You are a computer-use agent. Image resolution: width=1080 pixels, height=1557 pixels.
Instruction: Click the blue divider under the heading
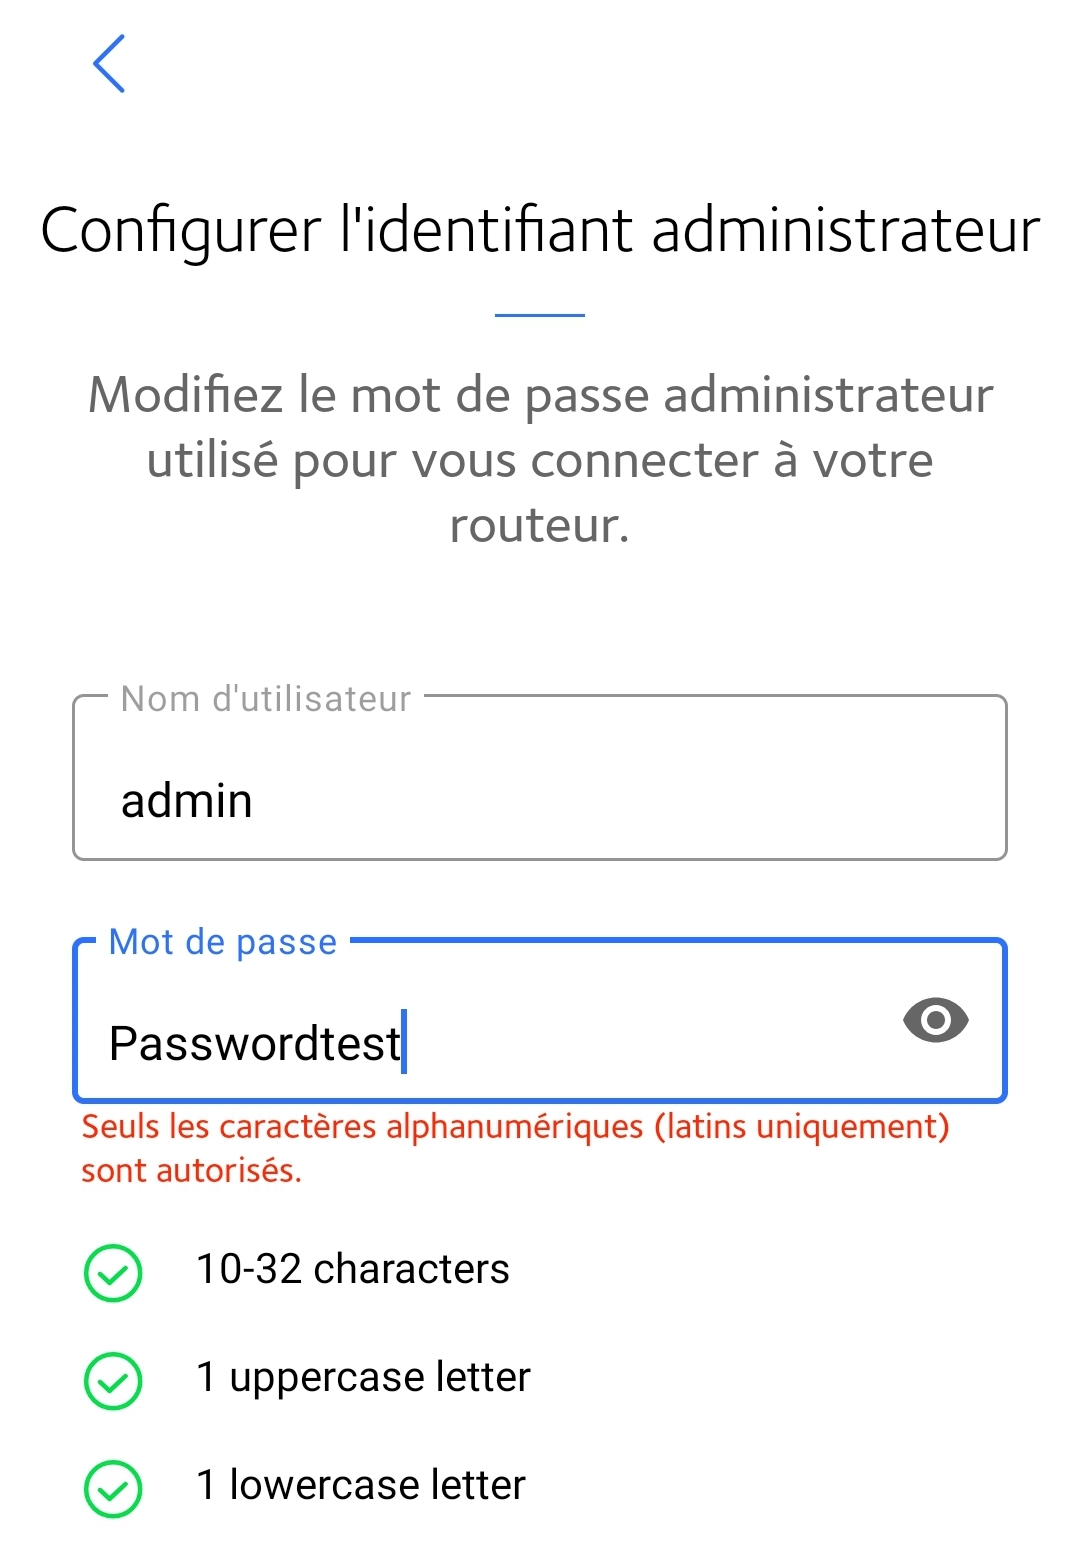click(540, 315)
